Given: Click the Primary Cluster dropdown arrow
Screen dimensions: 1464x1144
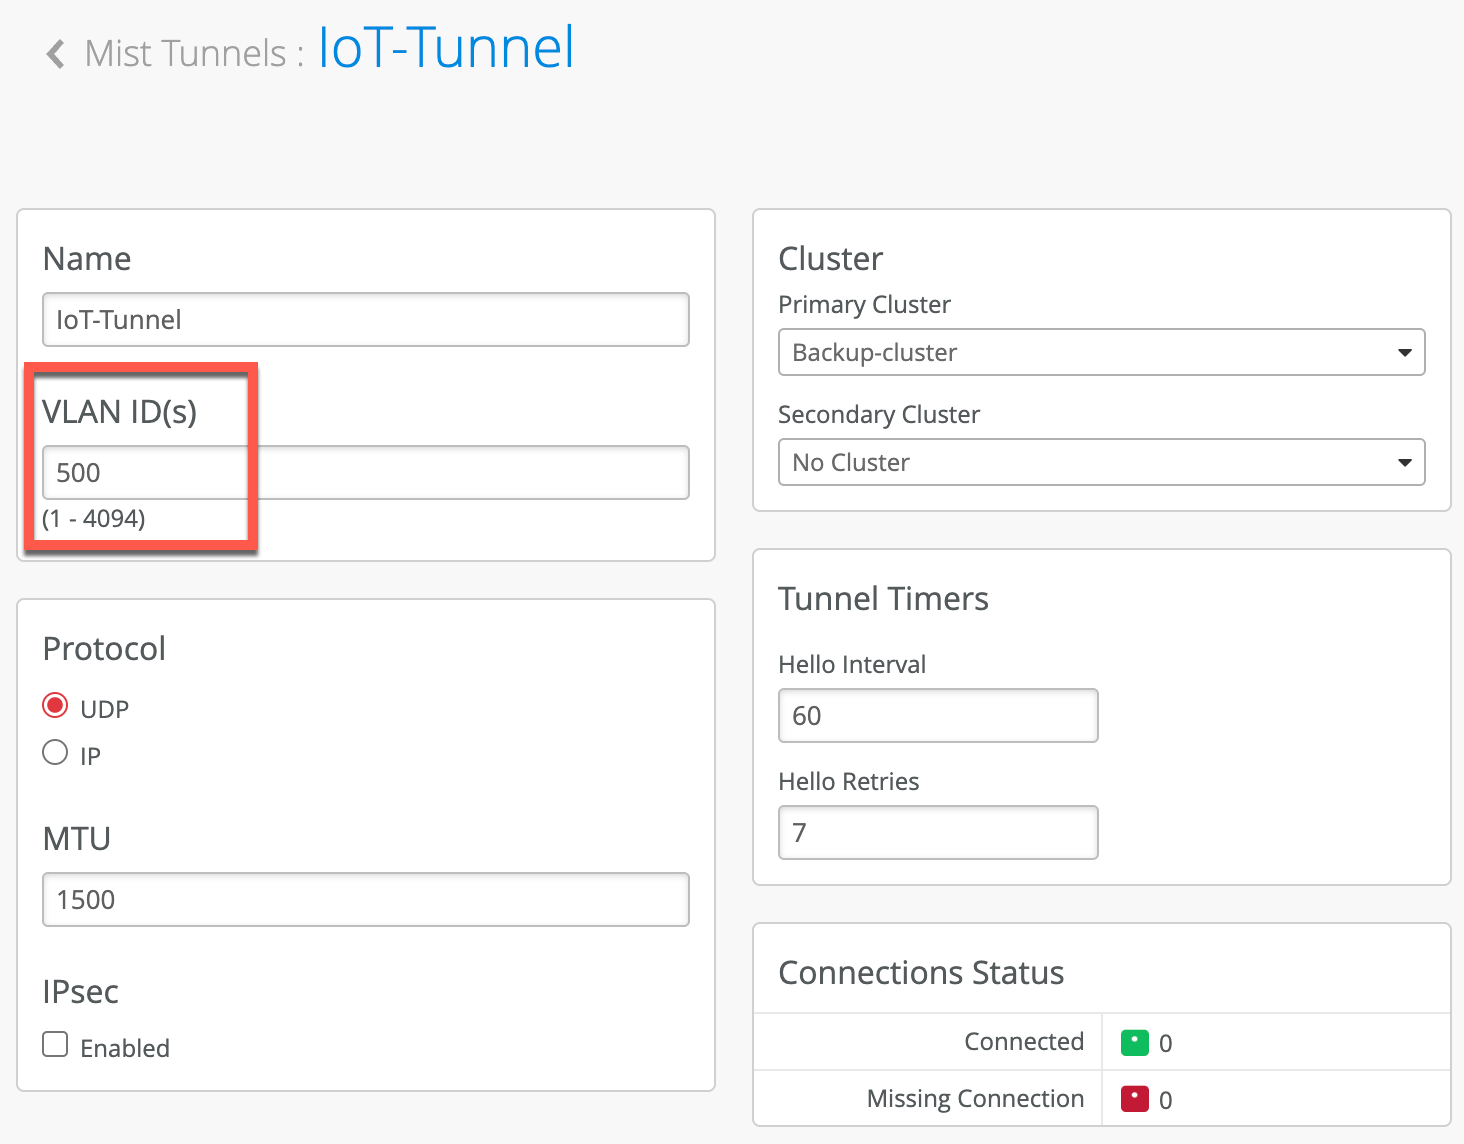Looking at the screenshot, I should click(1404, 353).
